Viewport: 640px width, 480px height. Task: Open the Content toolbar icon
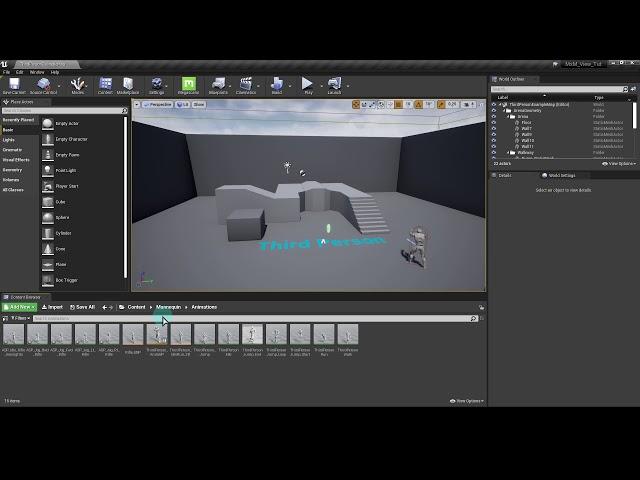coord(105,86)
